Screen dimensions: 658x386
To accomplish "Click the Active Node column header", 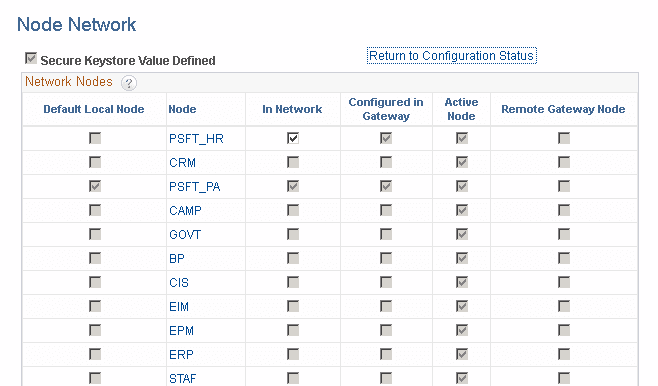I will click(x=461, y=109).
